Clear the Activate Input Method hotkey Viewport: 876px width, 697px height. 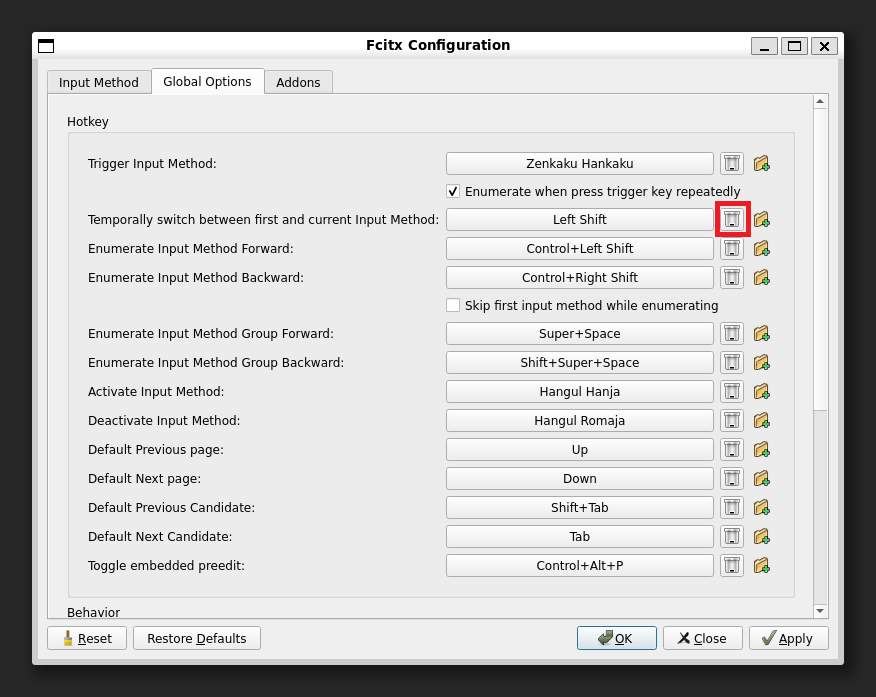pos(731,392)
